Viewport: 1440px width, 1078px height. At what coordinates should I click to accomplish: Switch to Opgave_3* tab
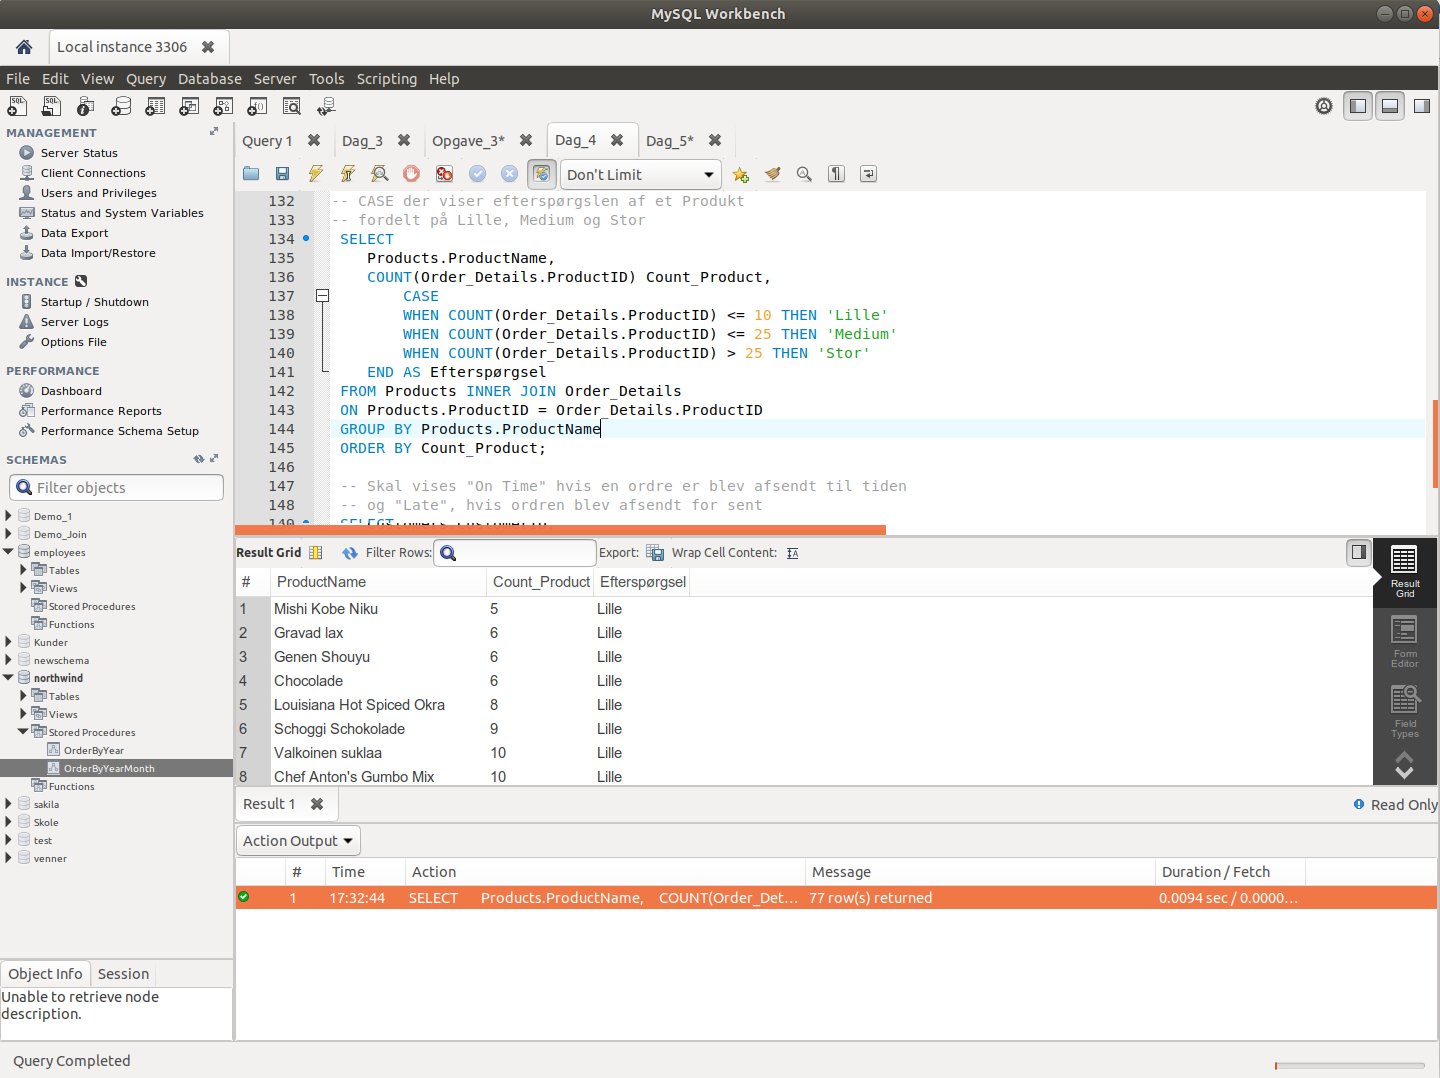click(x=468, y=141)
